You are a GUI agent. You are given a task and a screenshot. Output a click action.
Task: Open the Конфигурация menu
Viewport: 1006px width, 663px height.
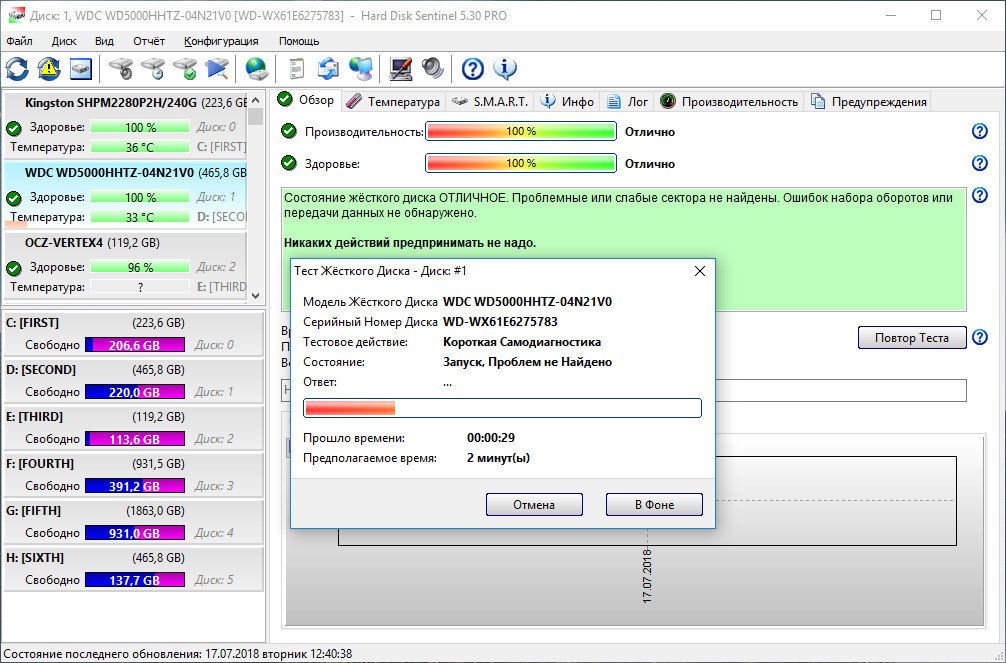(221, 41)
